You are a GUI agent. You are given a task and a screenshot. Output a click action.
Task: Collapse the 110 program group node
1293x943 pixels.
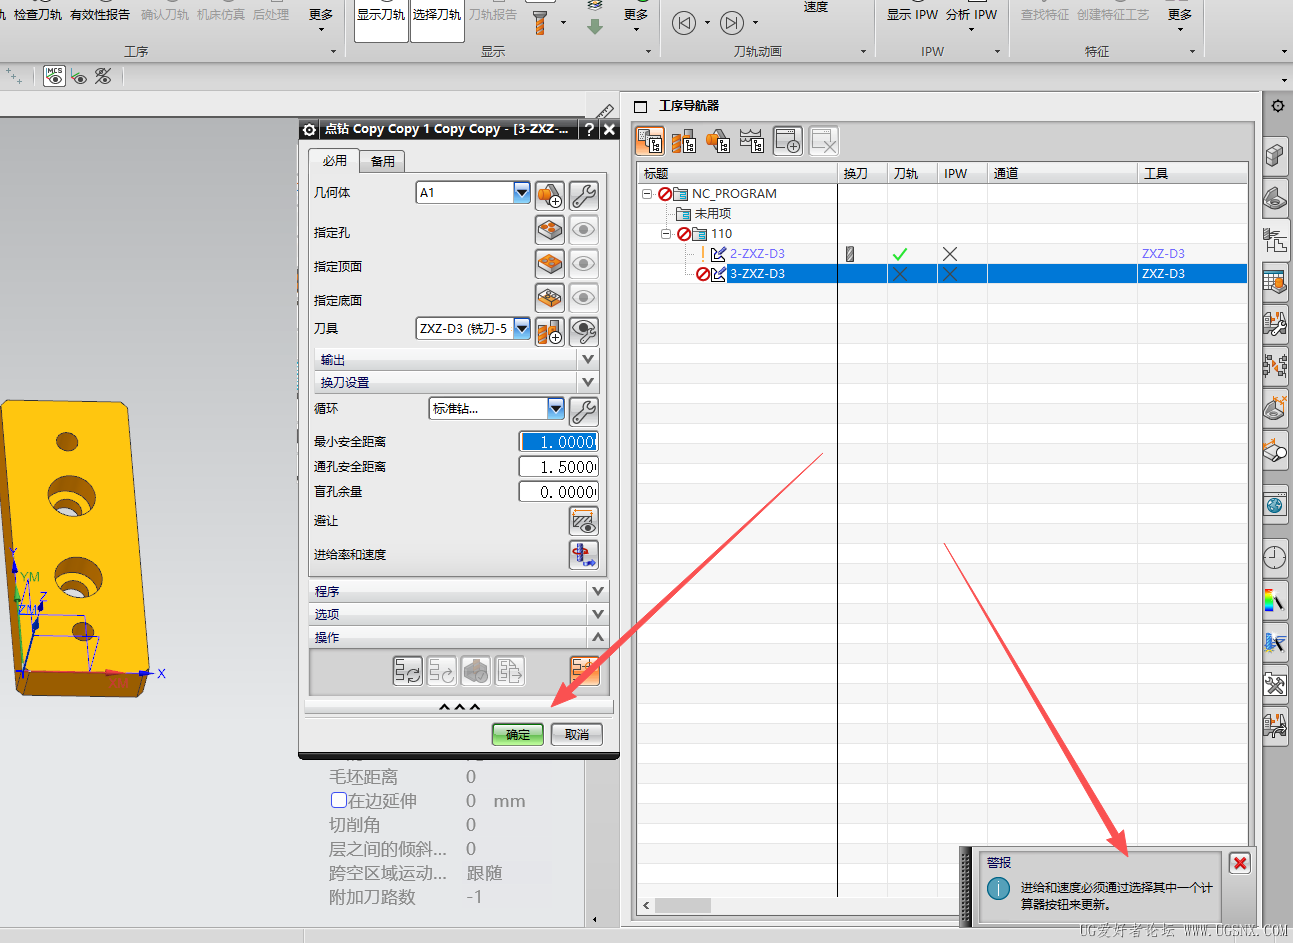point(666,234)
